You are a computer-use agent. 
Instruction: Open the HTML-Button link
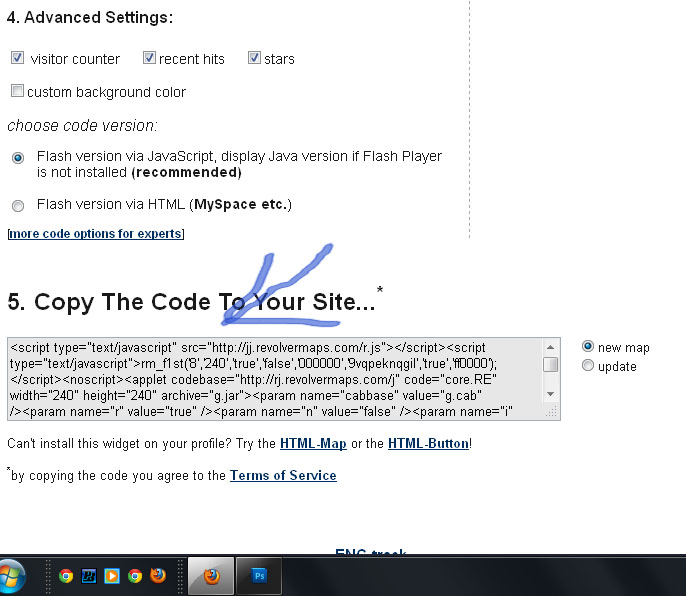[428, 443]
